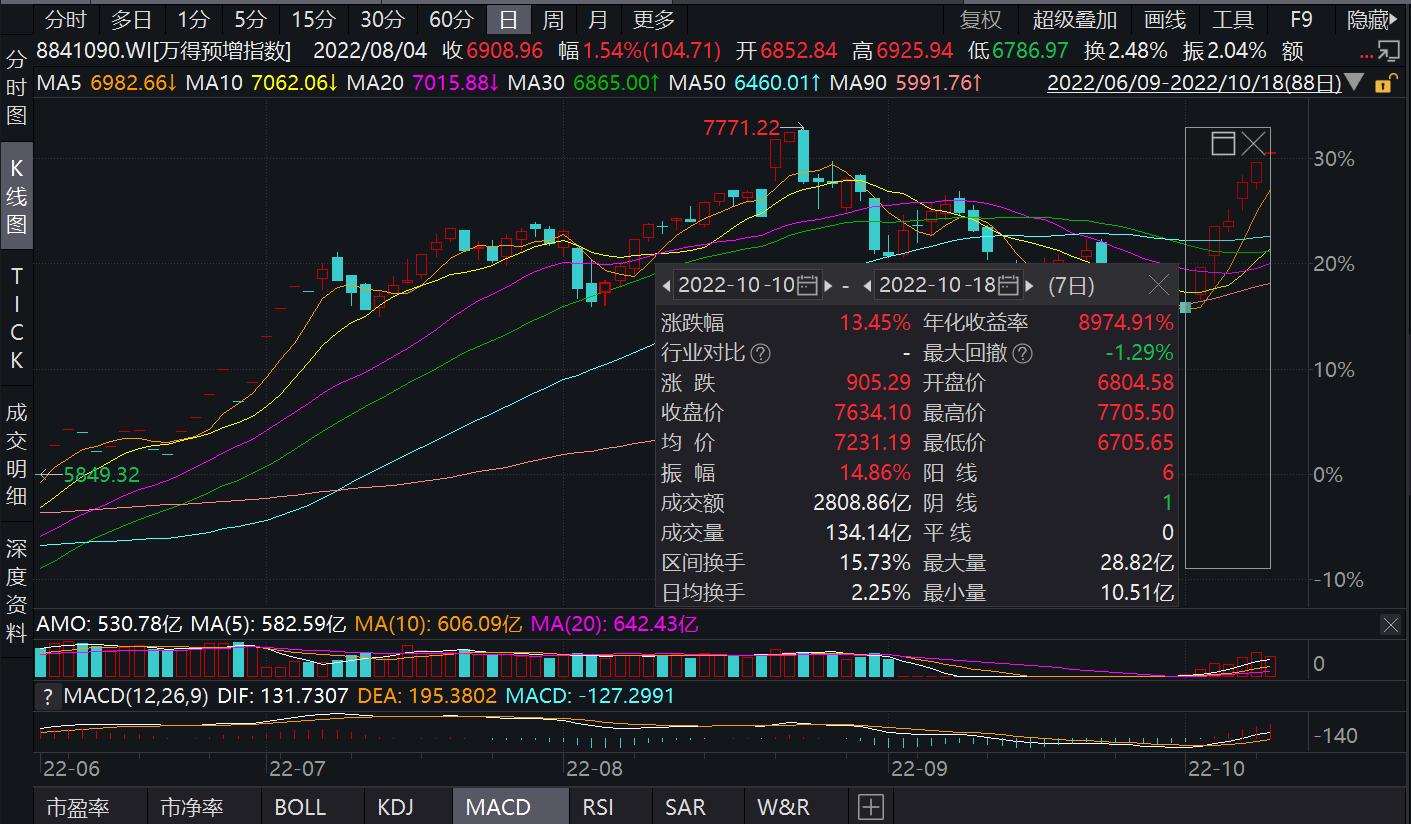Close the interval statistics popup
Viewport: 1411px width, 824px height.
1158,286
